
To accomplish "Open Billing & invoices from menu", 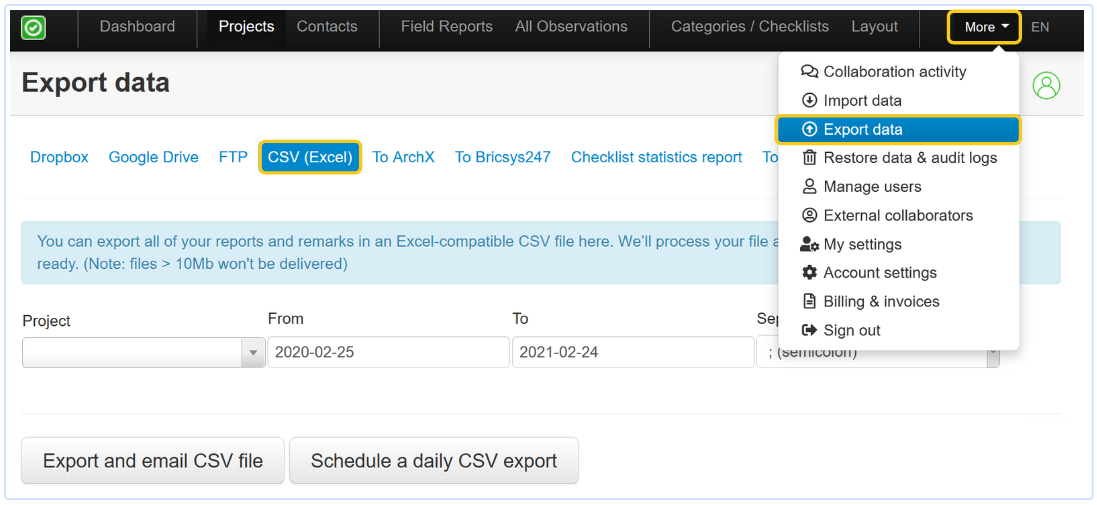I will pos(880,302).
